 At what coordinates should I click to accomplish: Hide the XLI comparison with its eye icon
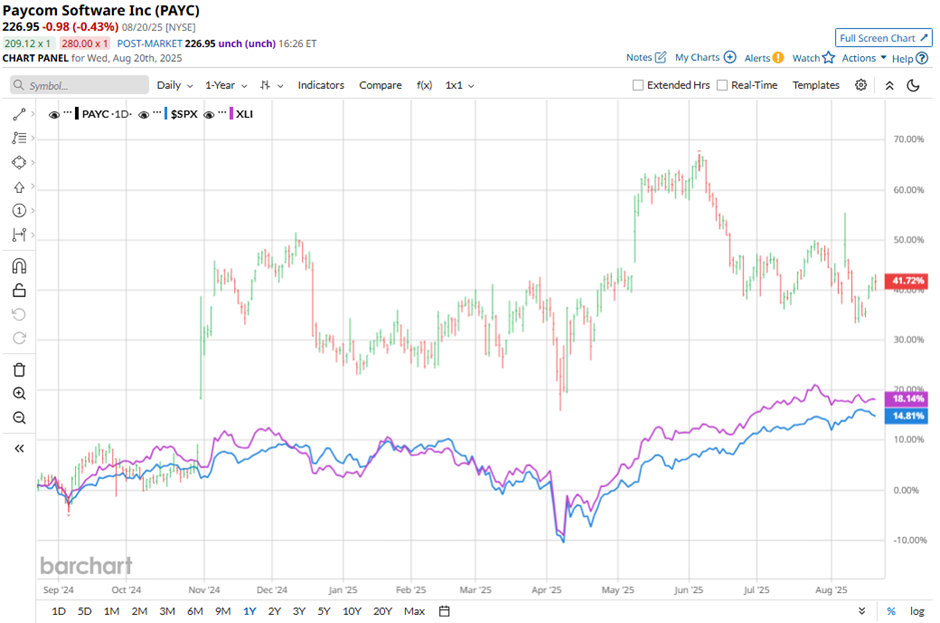[x=209, y=115]
